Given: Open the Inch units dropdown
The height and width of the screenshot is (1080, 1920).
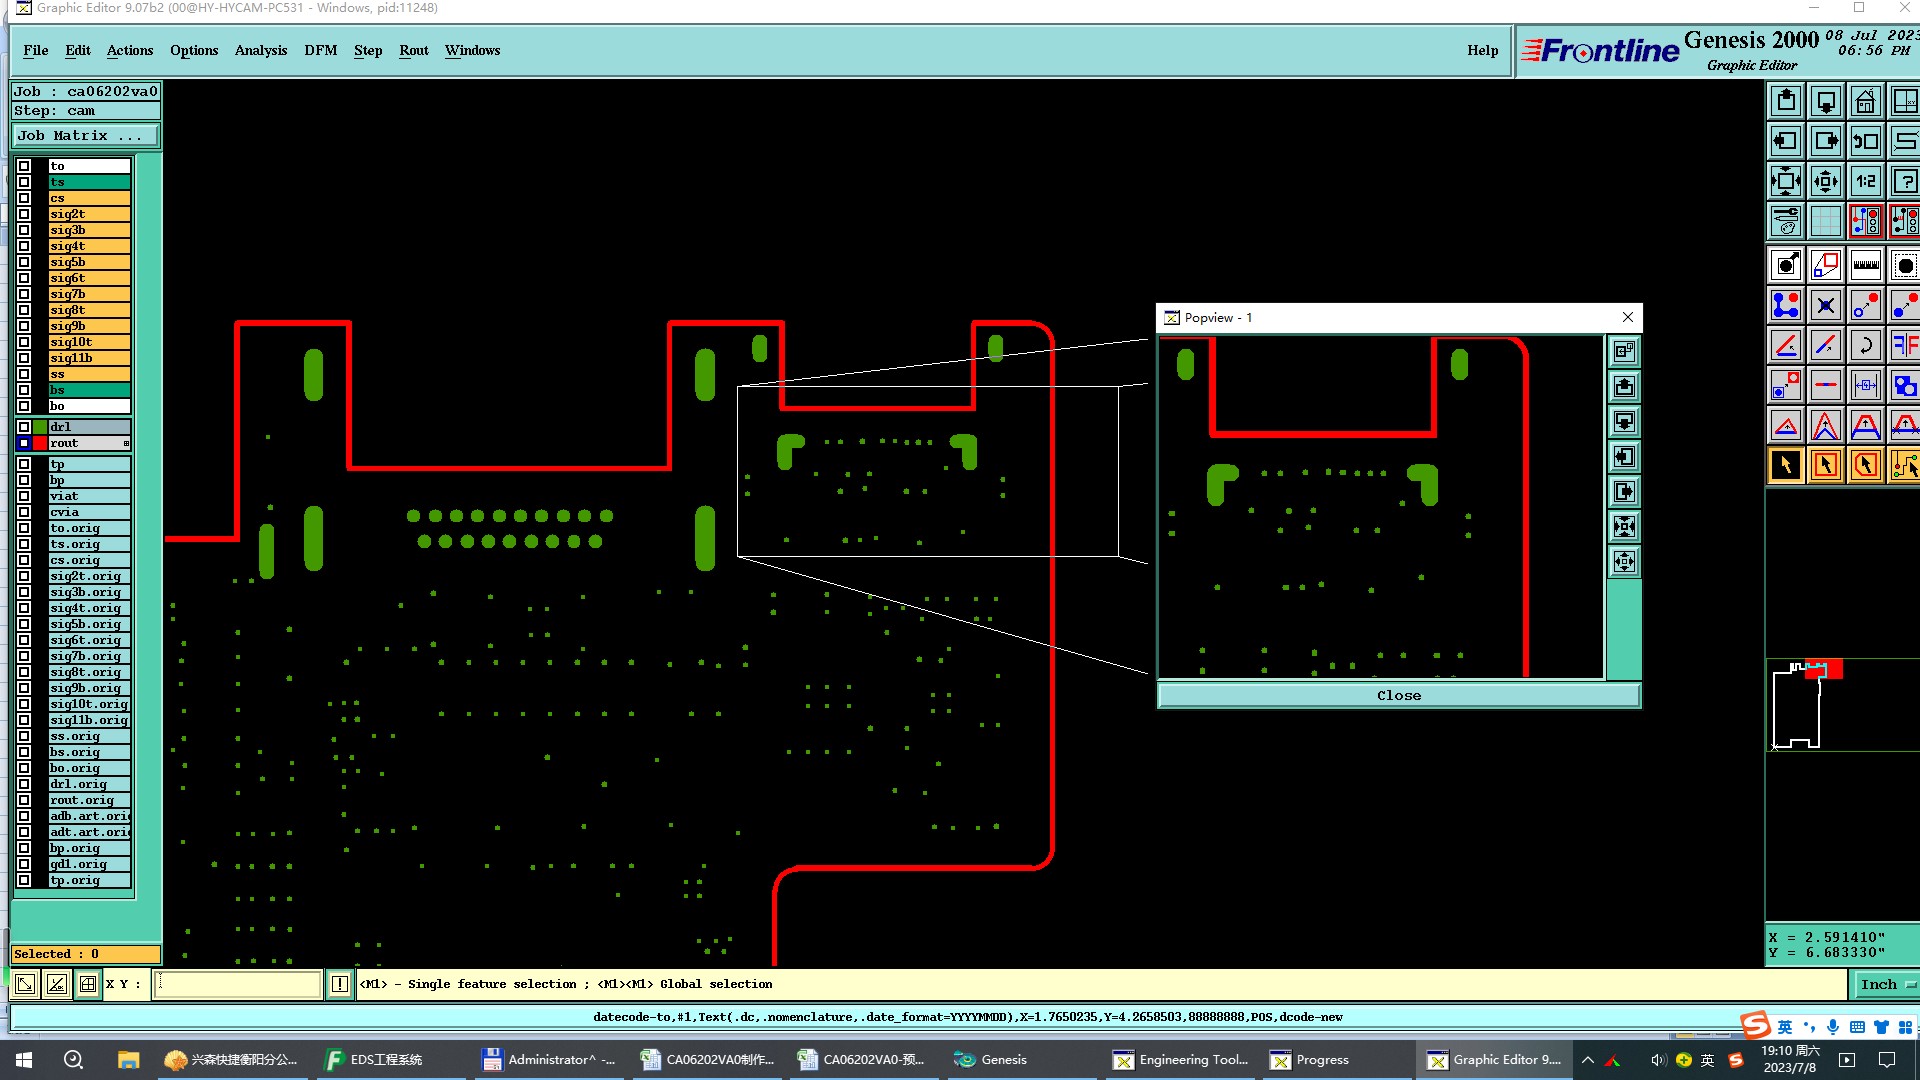Looking at the screenshot, I should (1885, 984).
